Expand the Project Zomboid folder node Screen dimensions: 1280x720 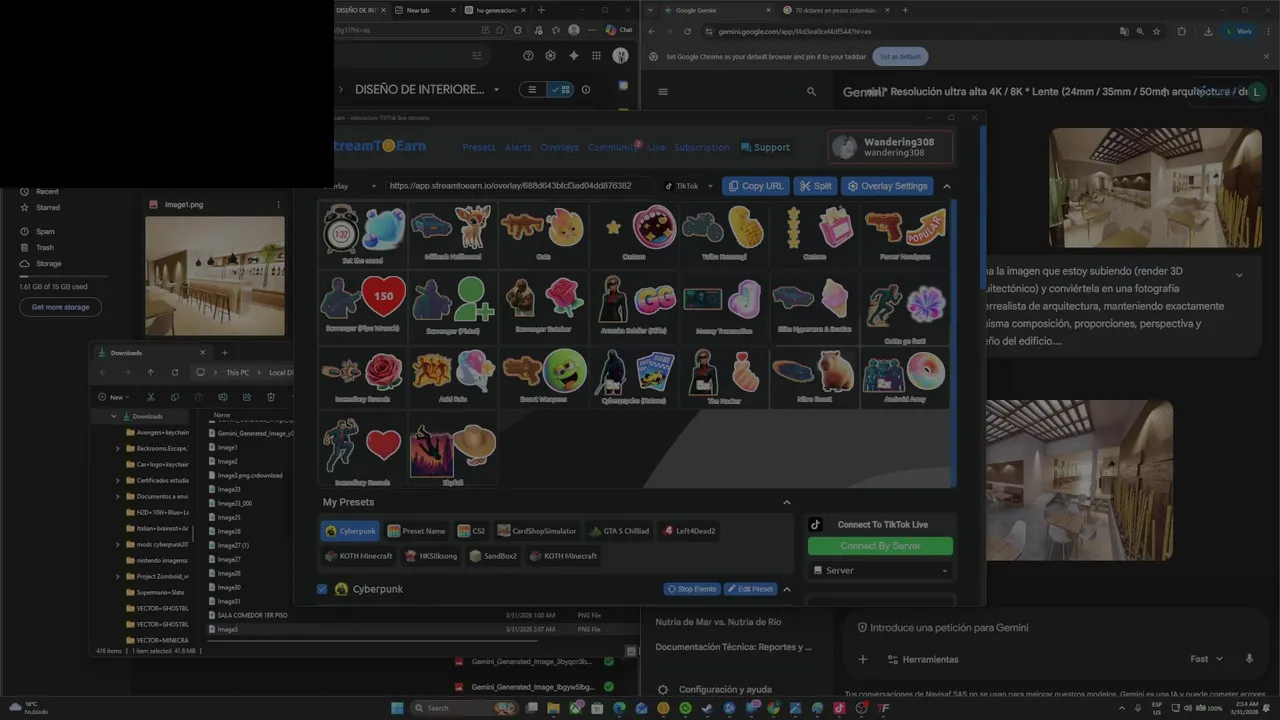click(x=118, y=576)
